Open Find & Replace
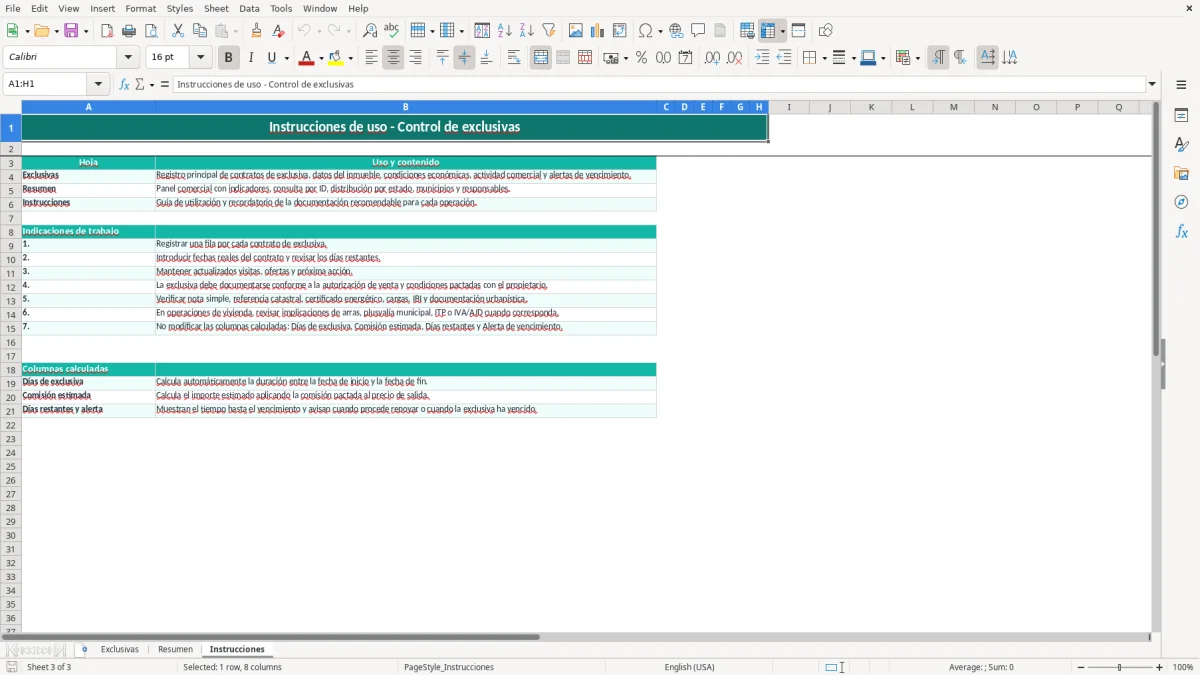The height and width of the screenshot is (675, 1200). (370, 31)
